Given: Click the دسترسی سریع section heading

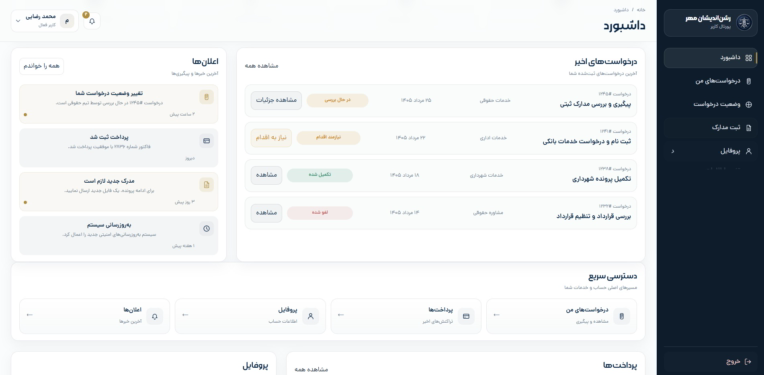Looking at the screenshot, I should pyautogui.click(x=612, y=276).
